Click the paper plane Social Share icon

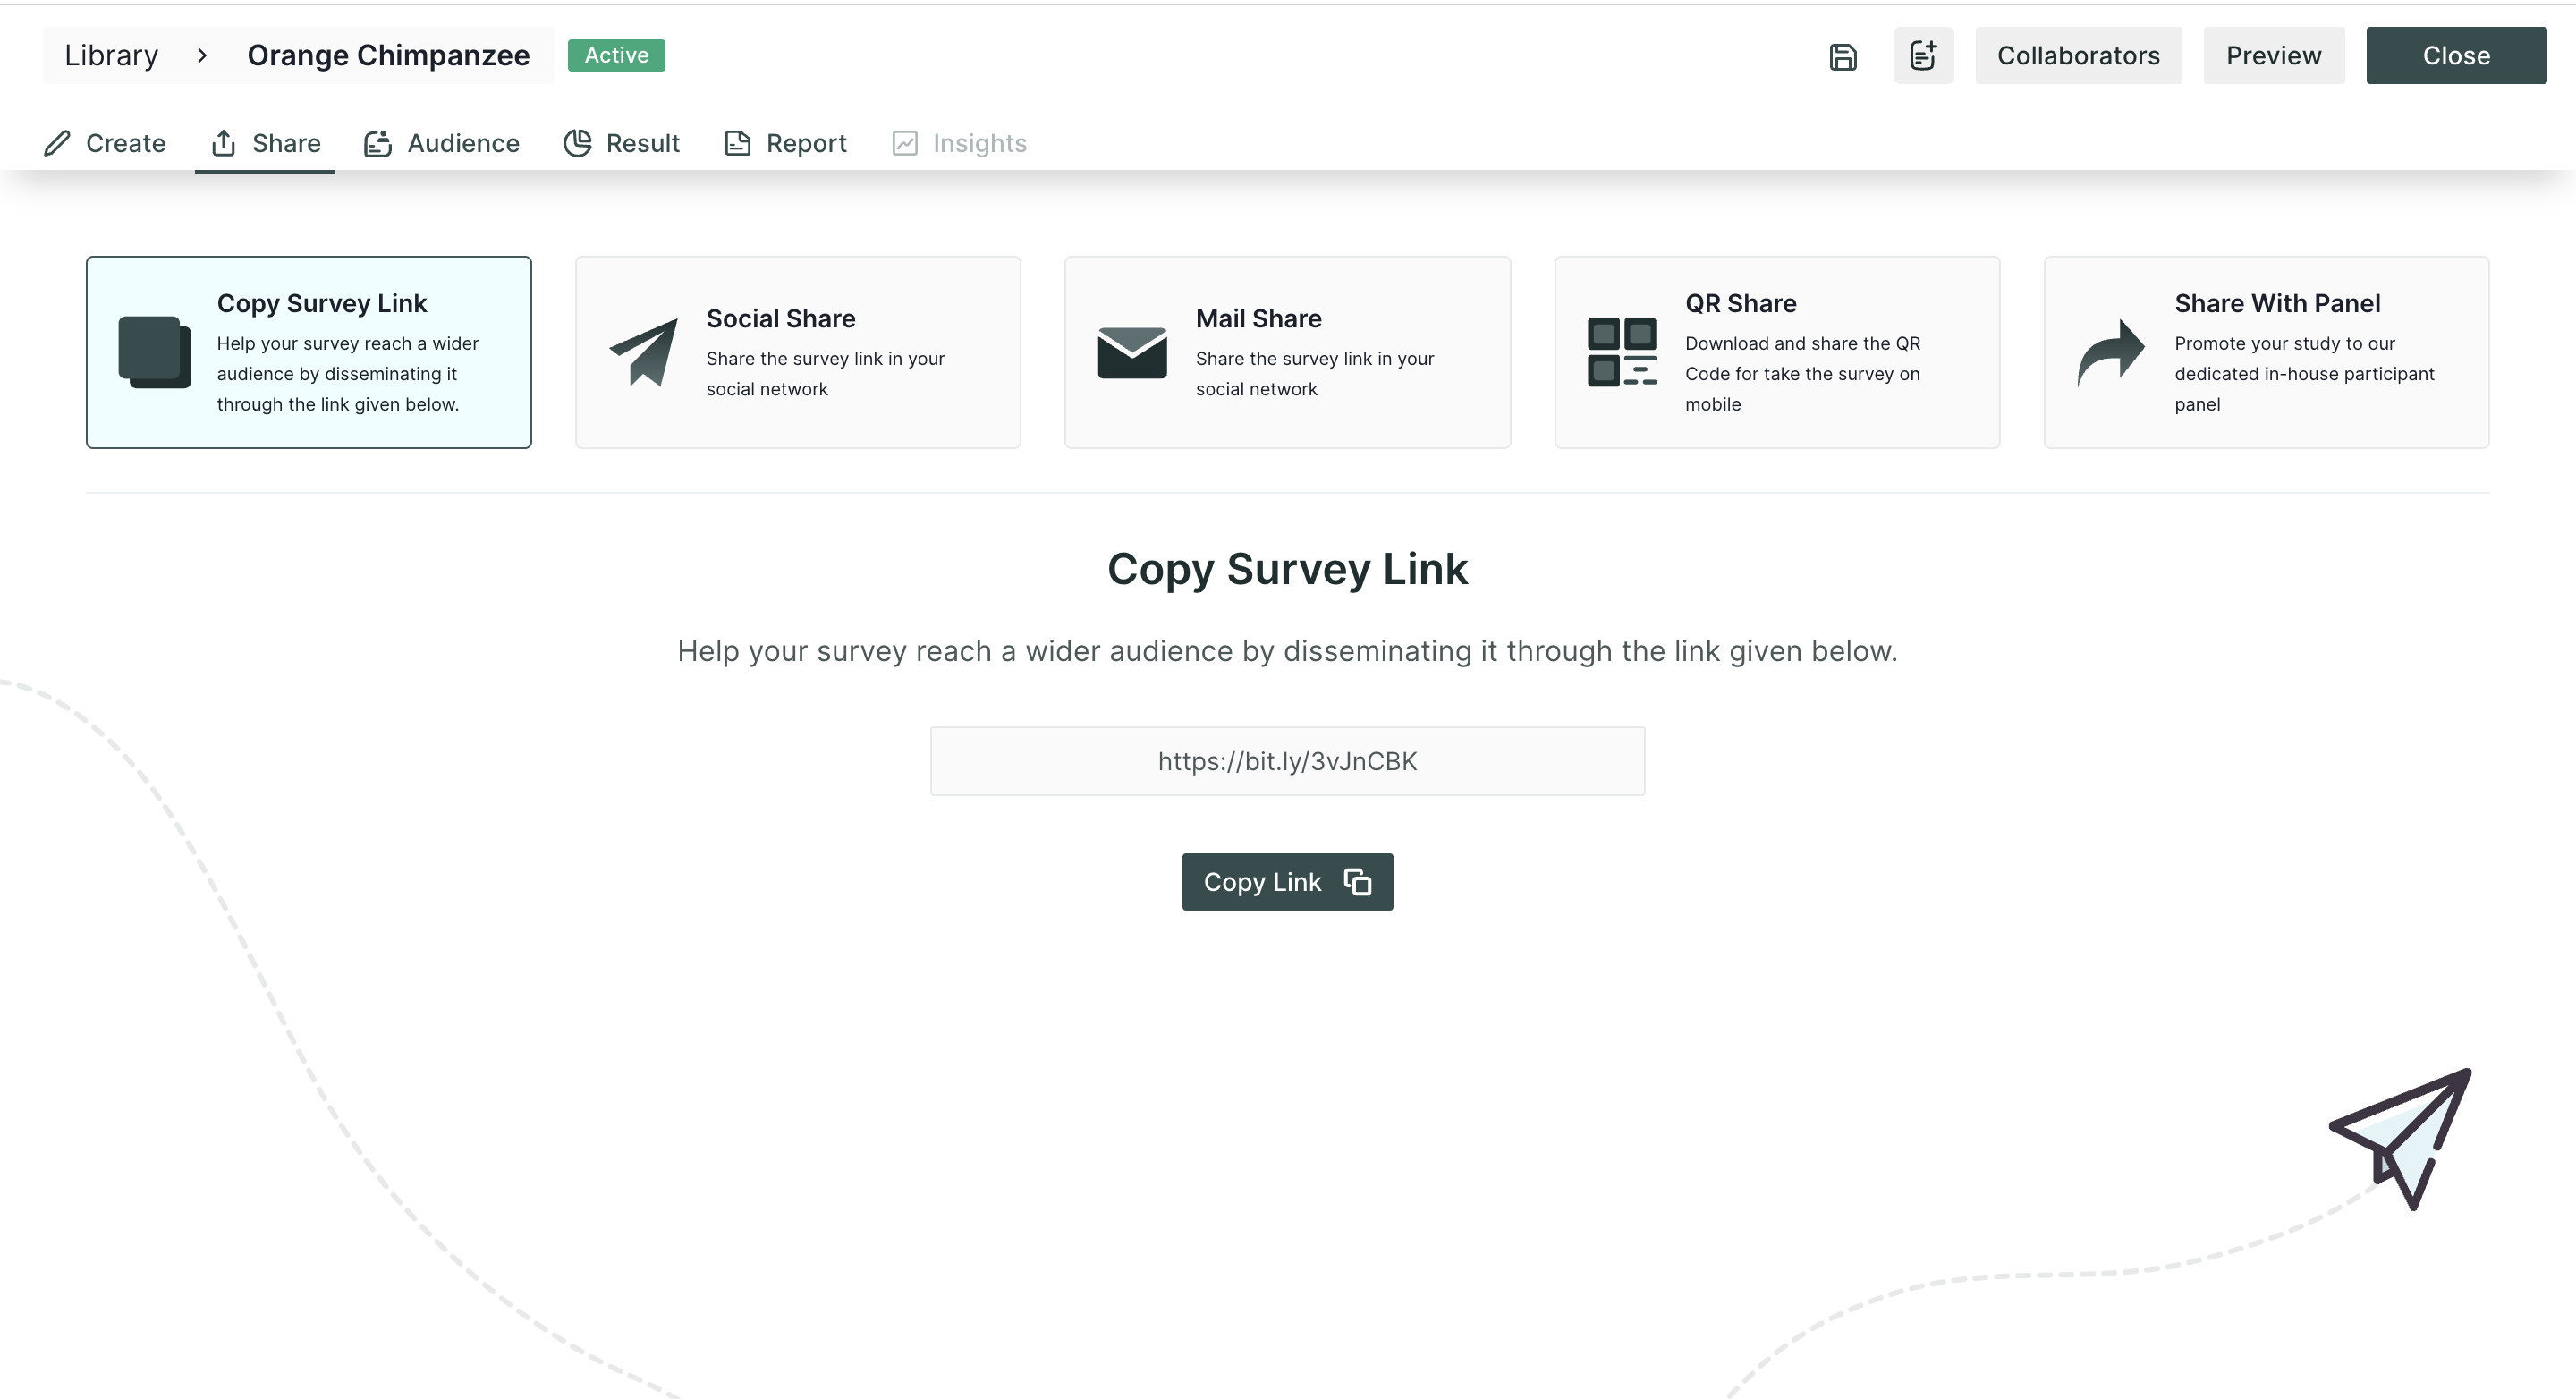point(643,352)
